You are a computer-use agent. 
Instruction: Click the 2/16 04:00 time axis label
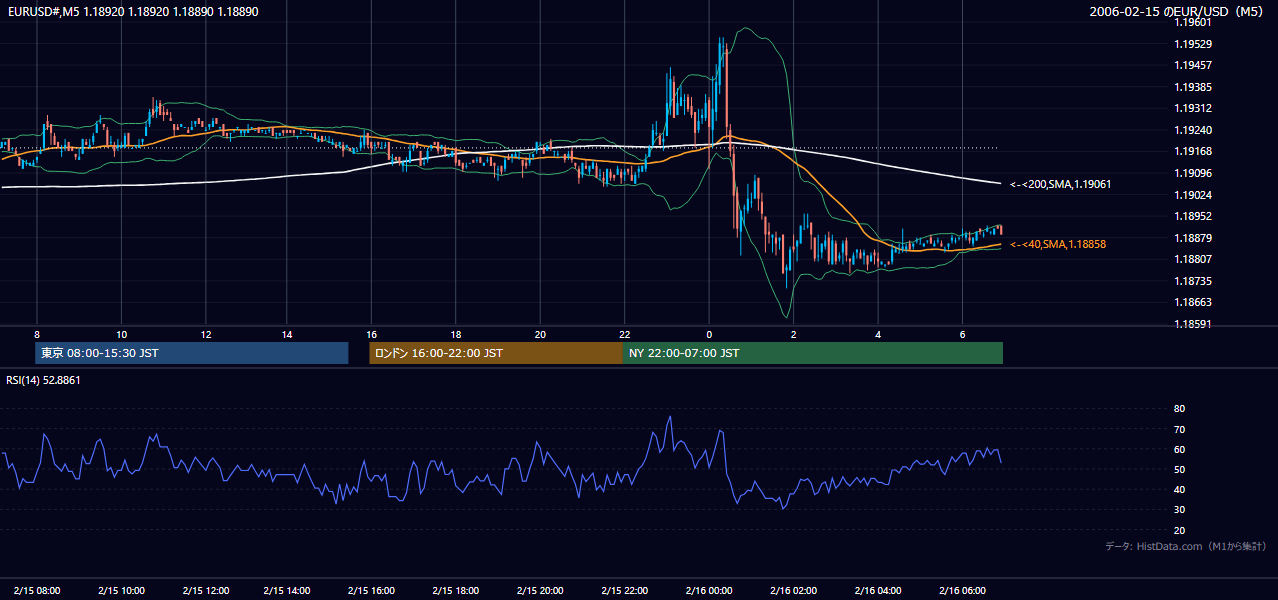tap(878, 590)
